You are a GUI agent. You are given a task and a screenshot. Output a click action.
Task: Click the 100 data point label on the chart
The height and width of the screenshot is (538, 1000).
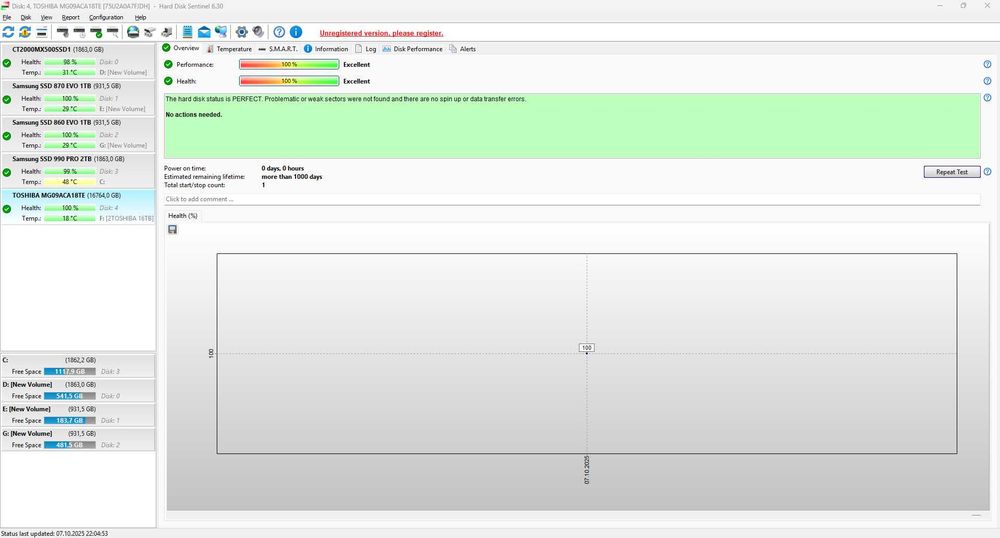[x=587, y=347]
